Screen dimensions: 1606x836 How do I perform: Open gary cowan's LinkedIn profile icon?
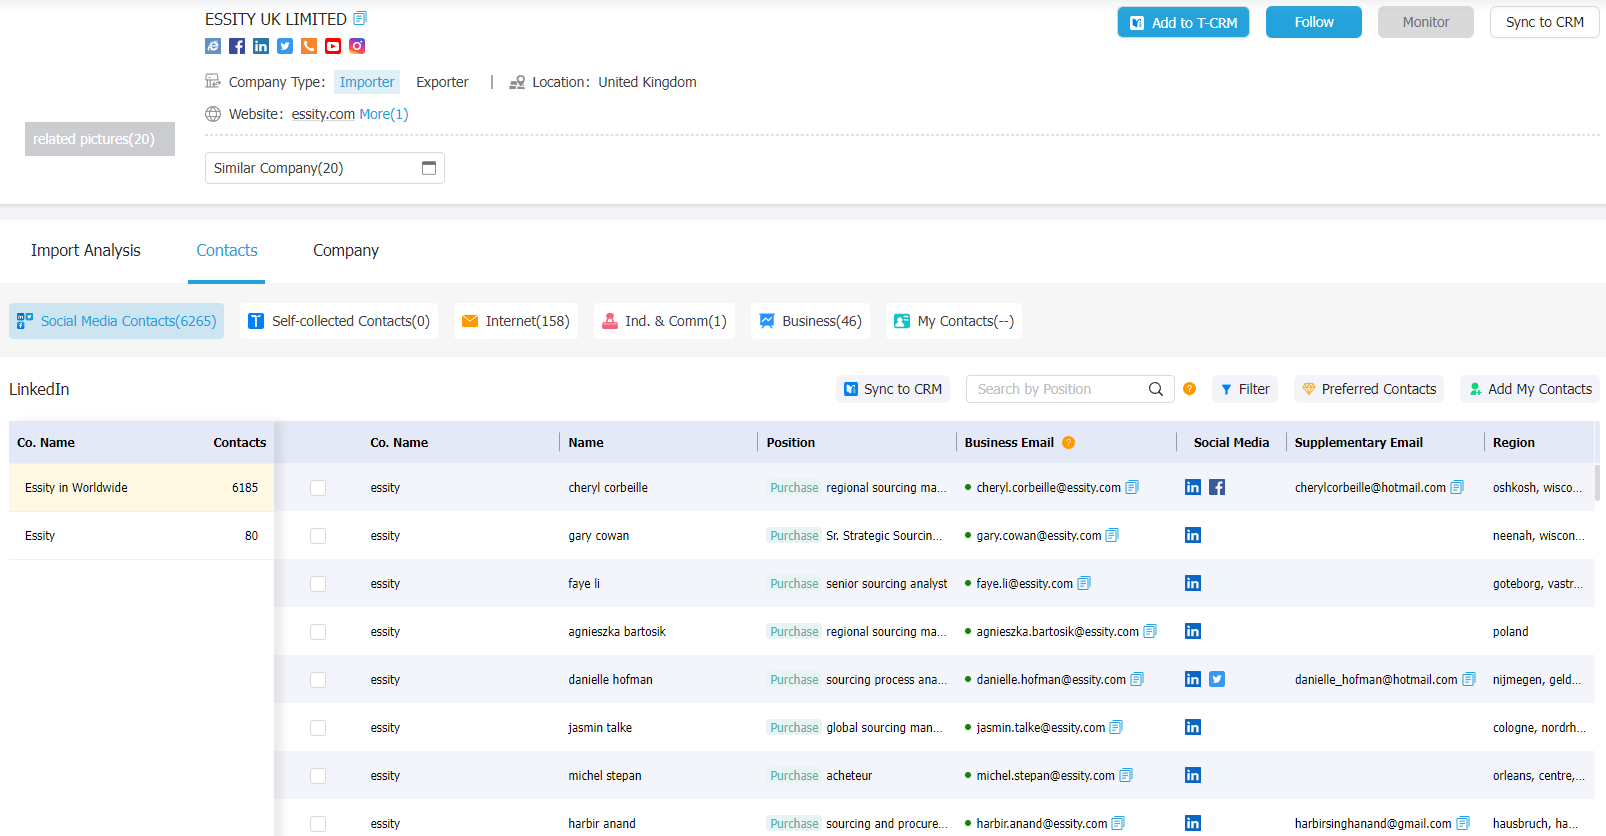tap(1193, 535)
